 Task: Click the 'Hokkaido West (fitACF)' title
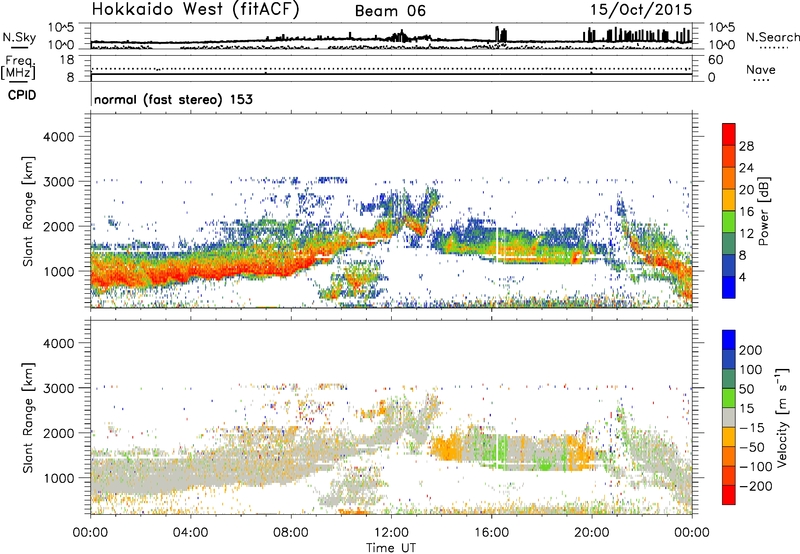pyautogui.click(x=195, y=10)
